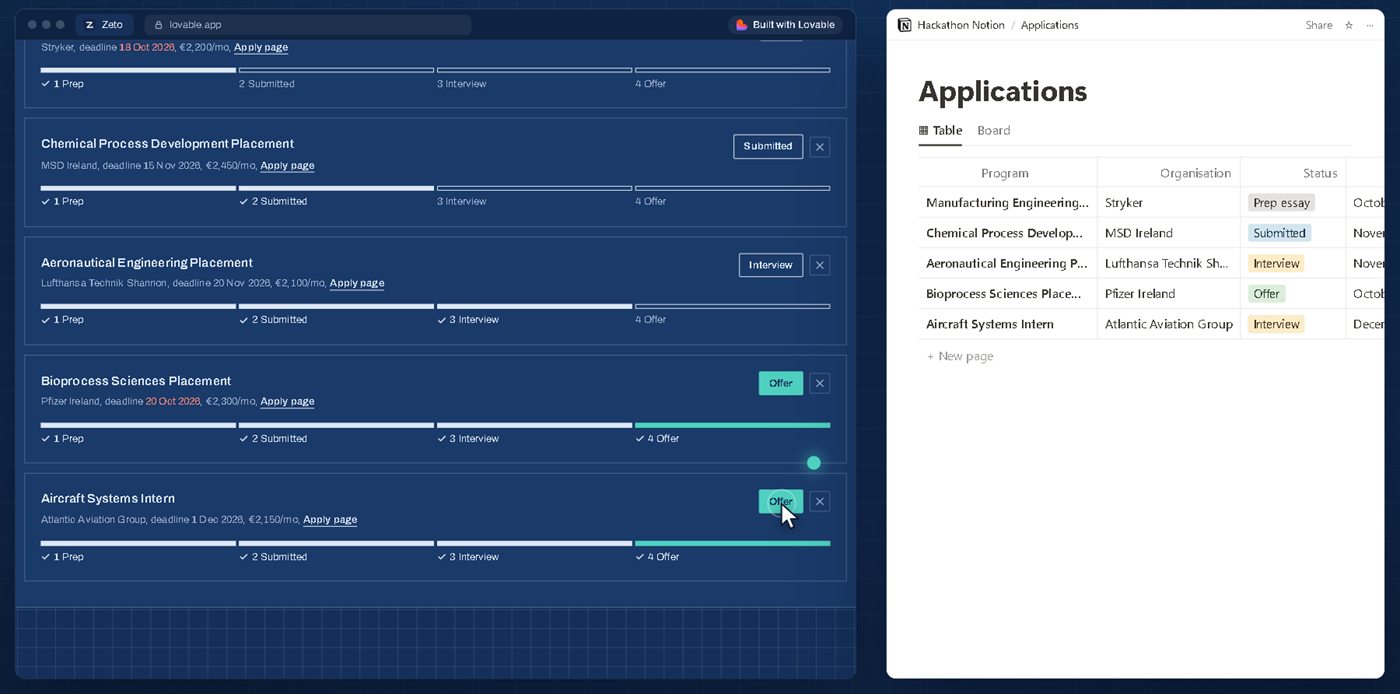Star the Notion Applications page

pyautogui.click(x=1349, y=25)
